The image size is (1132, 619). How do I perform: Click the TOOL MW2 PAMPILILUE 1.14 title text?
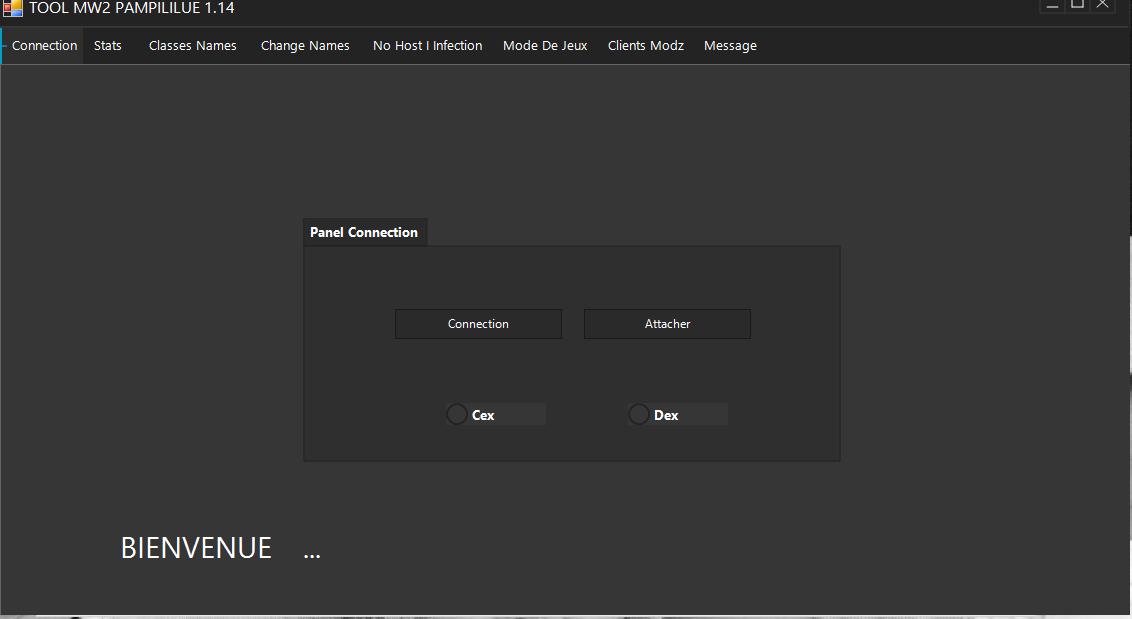pyautogui.click(x=131, y=8)
